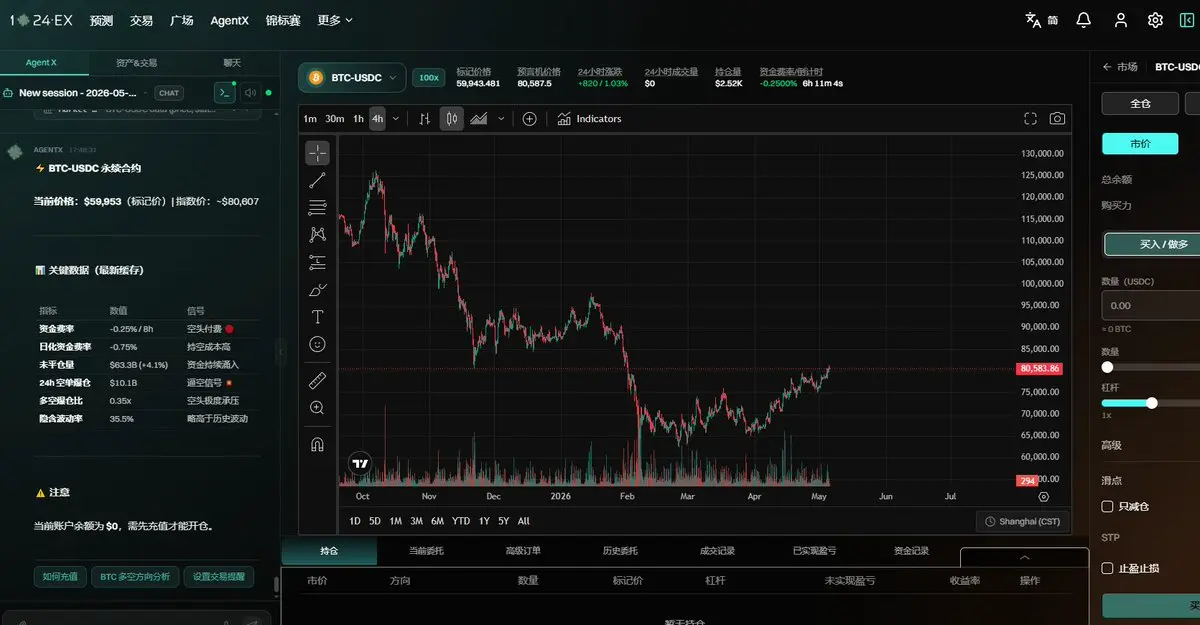Image resolution: width=1200 pixels, height=625 pixels.
Task: Open the long position forecasting tools
Action: [x=317, y=262]
